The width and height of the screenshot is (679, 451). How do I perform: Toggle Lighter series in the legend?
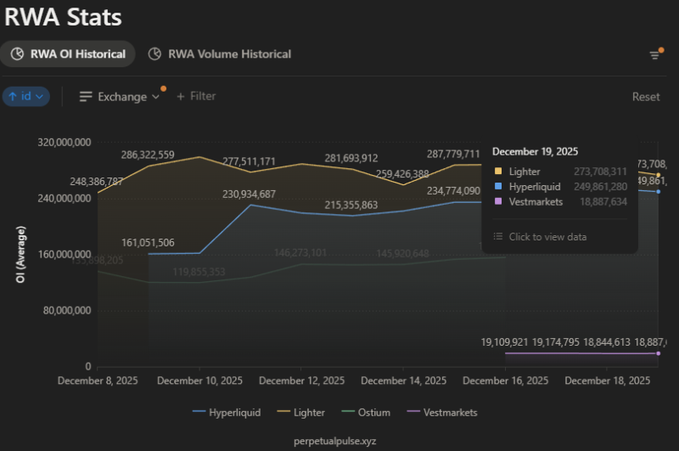coord(314,412)
